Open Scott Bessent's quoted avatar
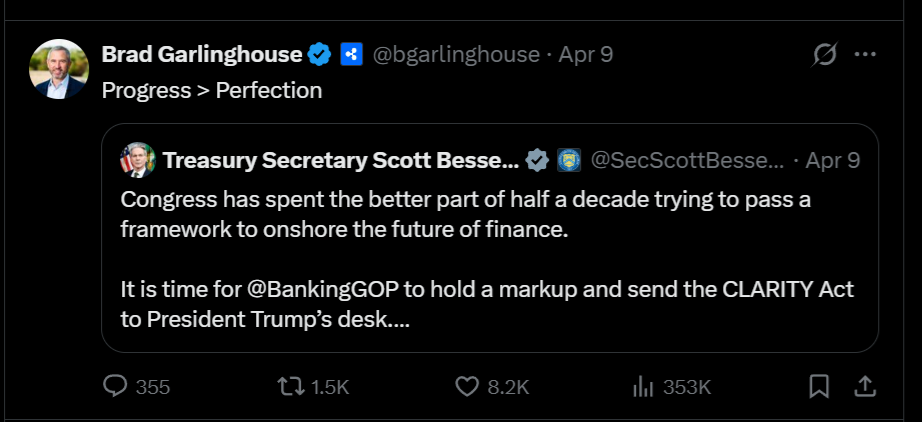The image size is (922, 422). pyautogui.click(x=137, y=160)
